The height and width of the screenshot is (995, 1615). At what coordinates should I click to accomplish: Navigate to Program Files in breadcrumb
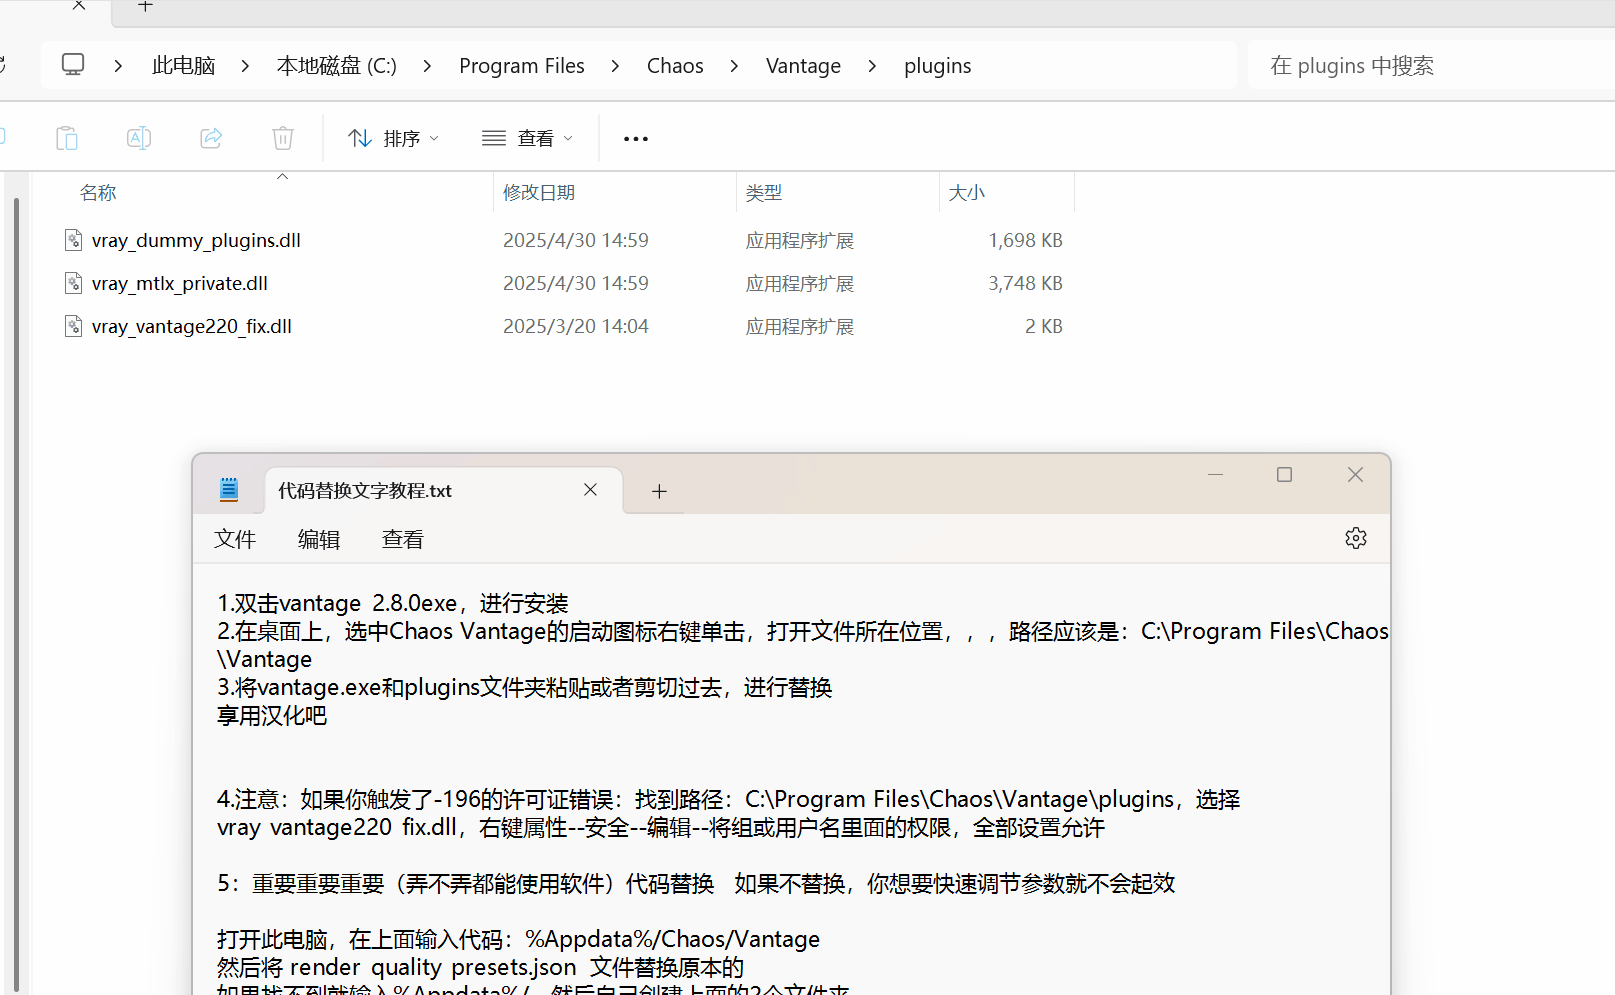tap(522, 66)
